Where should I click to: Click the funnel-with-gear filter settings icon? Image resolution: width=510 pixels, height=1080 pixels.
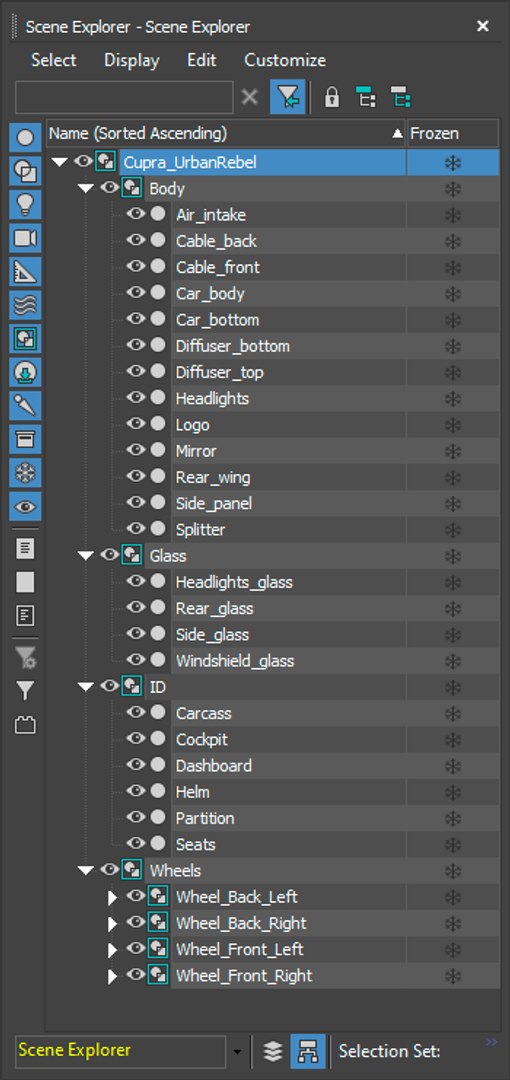(x=25, y=658)
